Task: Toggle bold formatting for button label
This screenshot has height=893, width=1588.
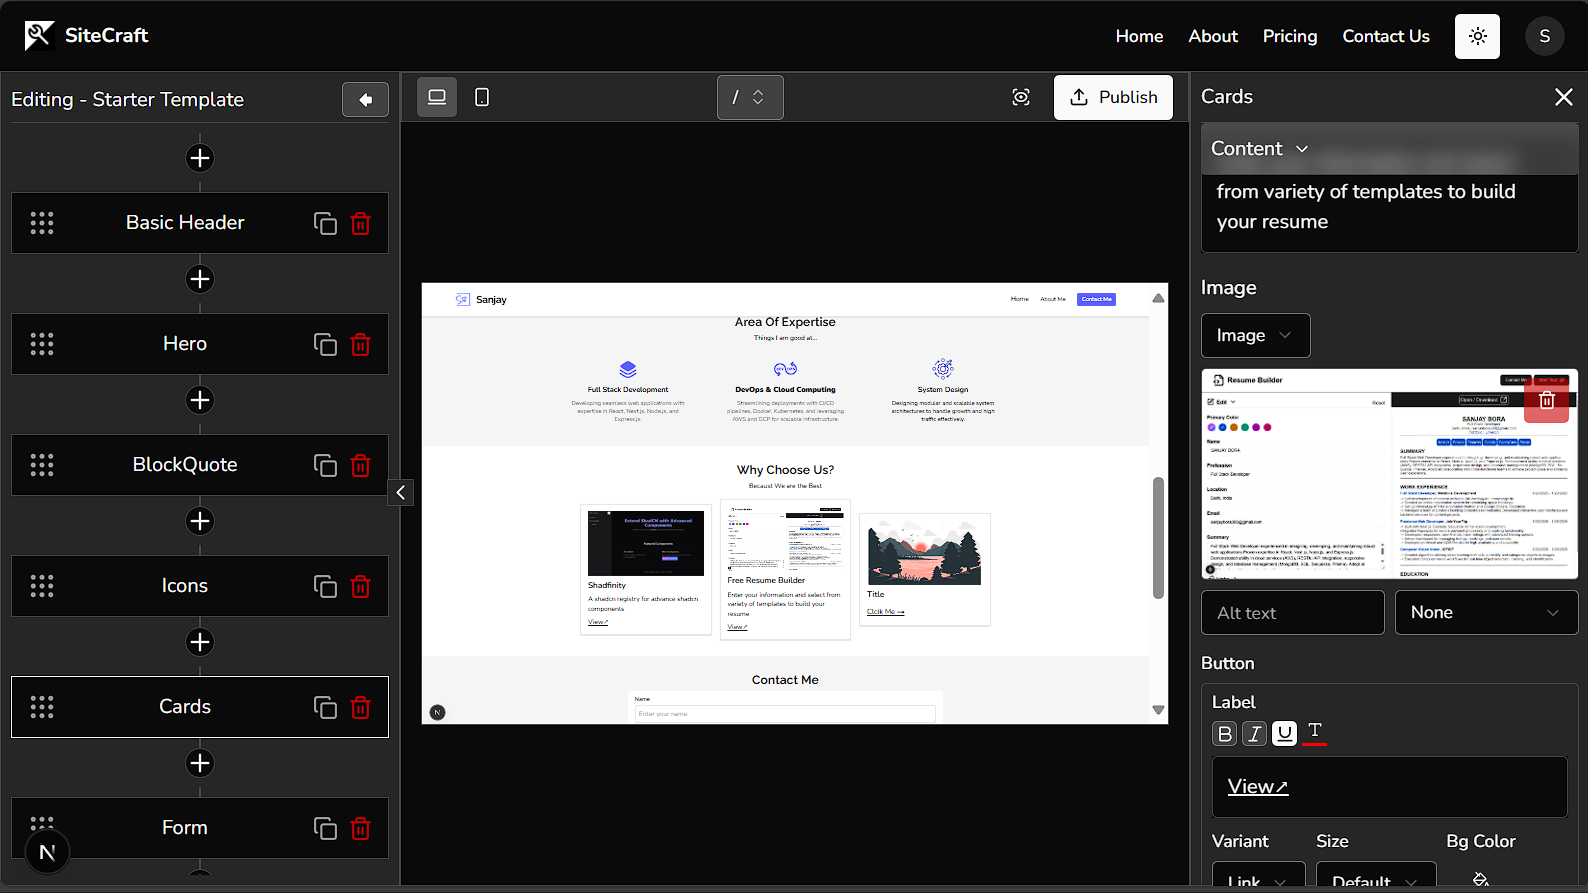Action: tap(1224, 734)
